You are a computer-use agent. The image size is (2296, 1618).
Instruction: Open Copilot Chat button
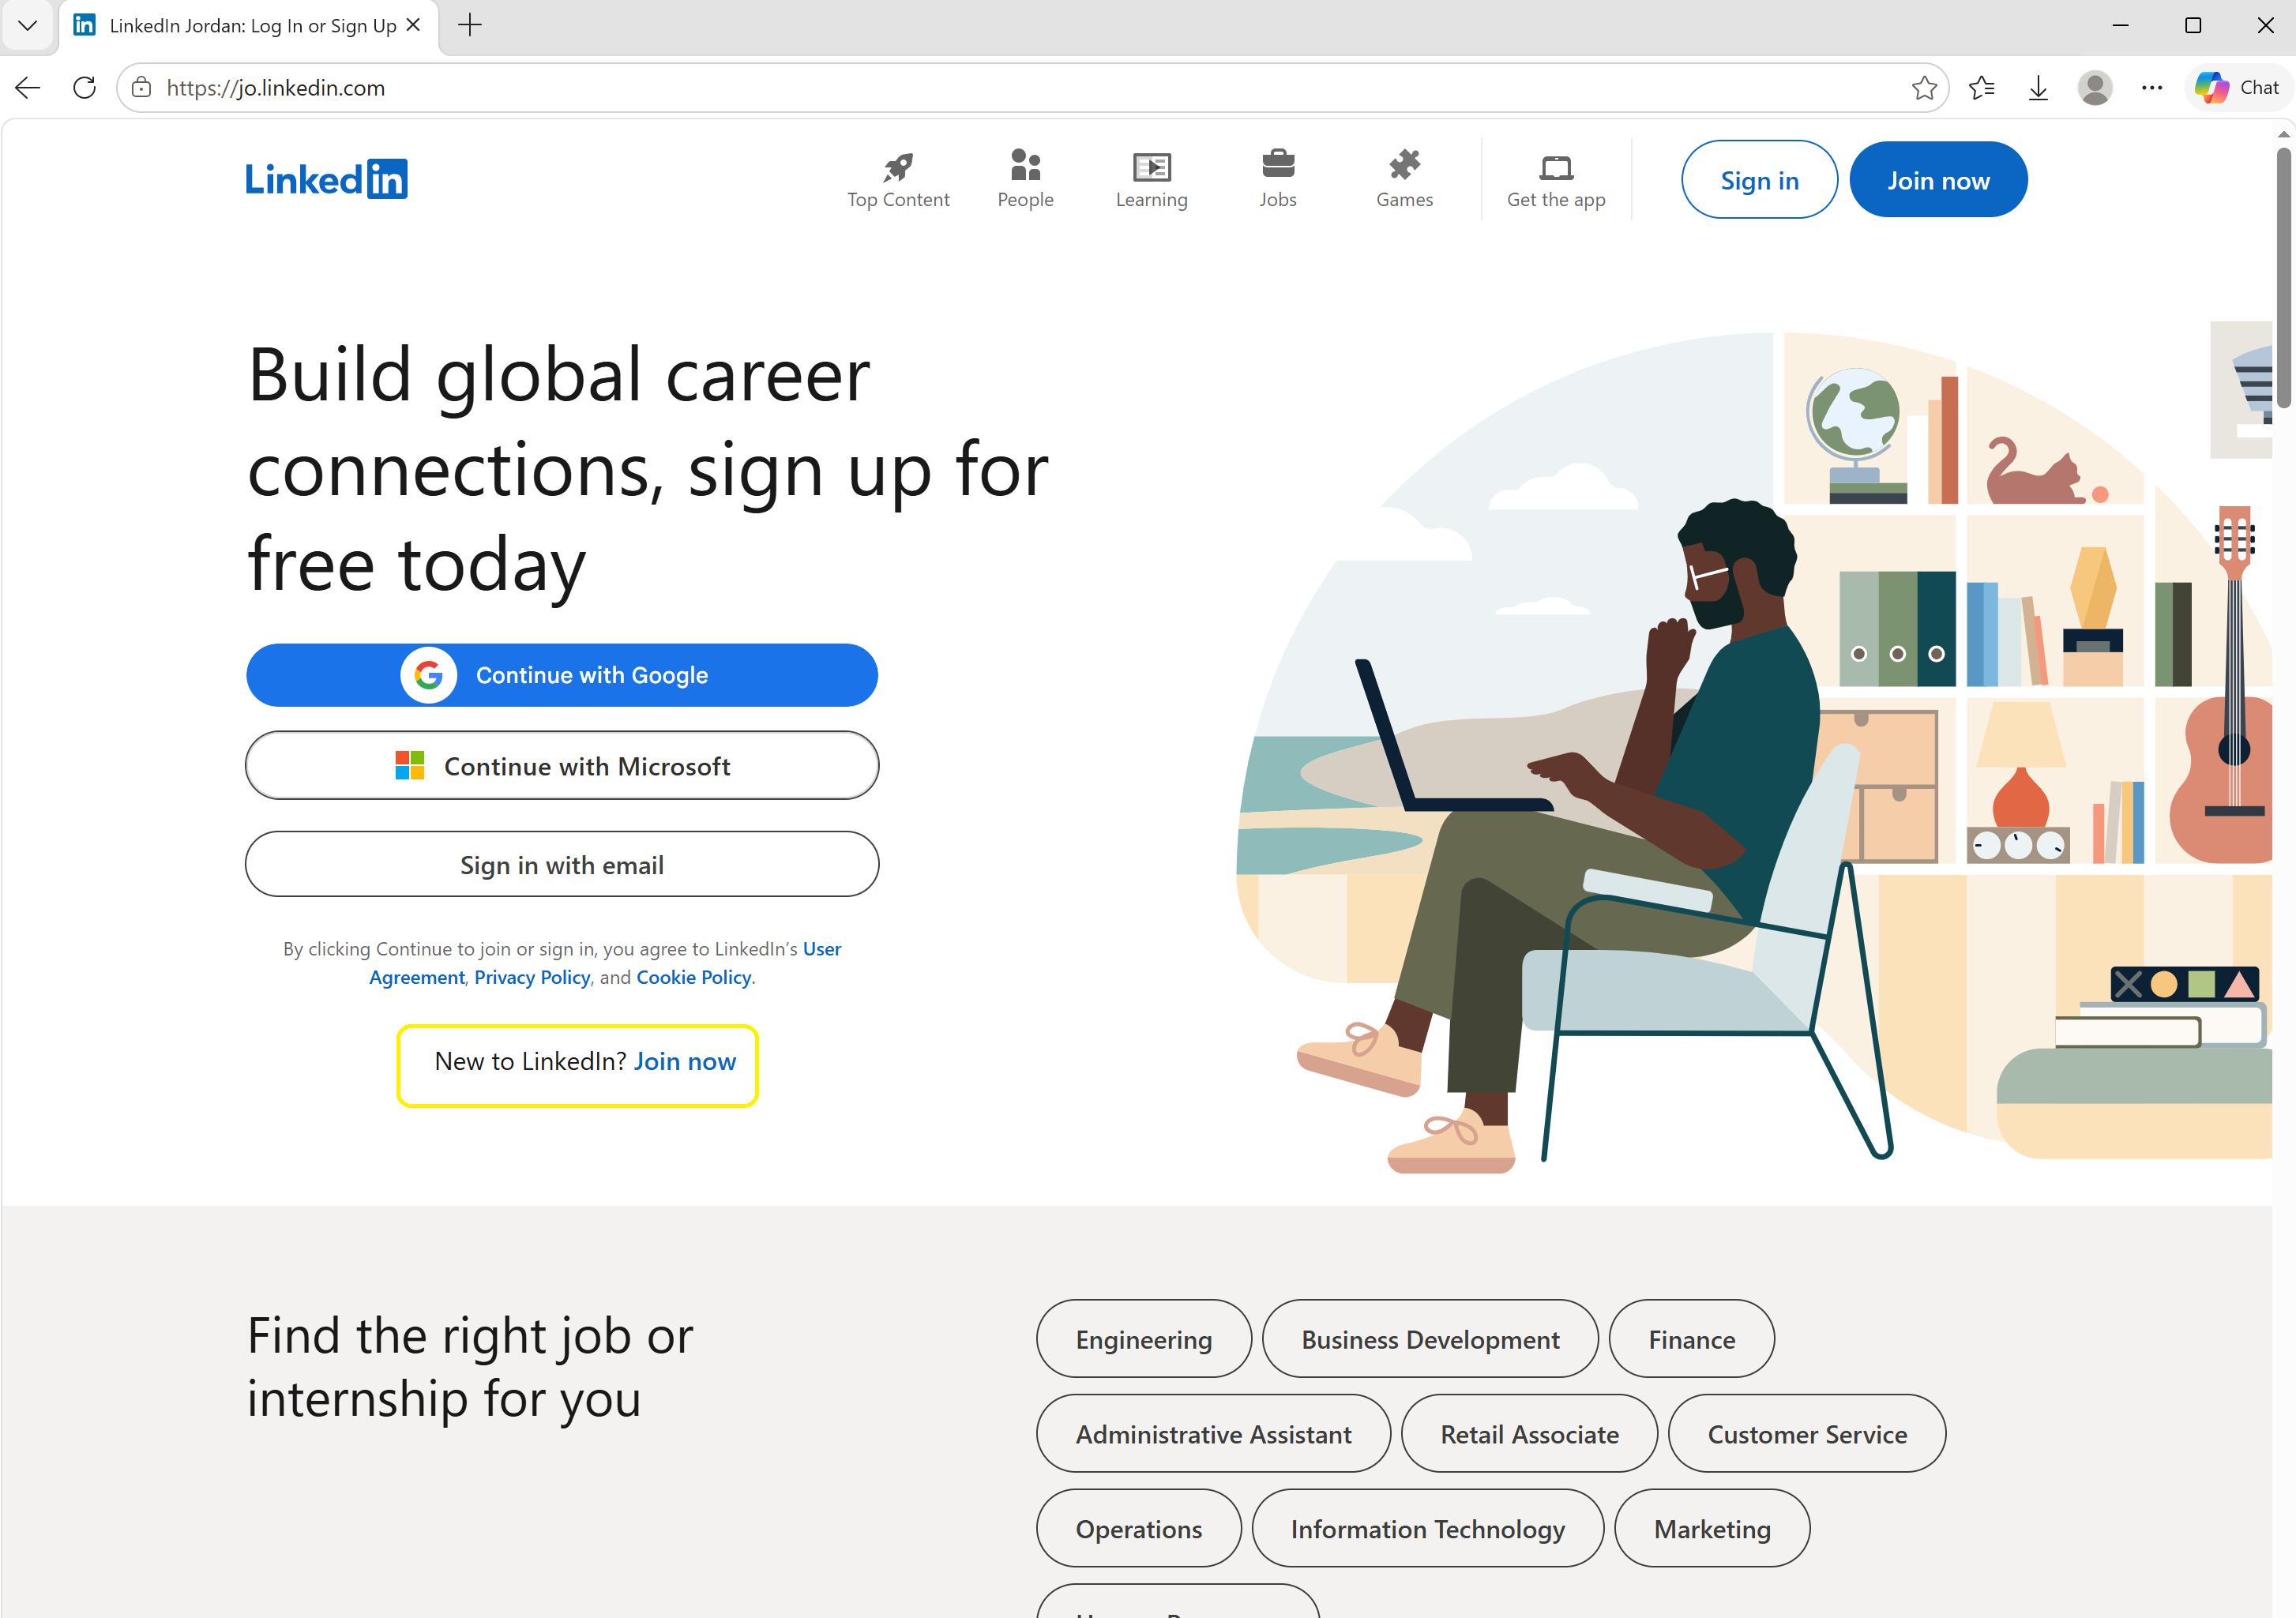point(2238,88)
